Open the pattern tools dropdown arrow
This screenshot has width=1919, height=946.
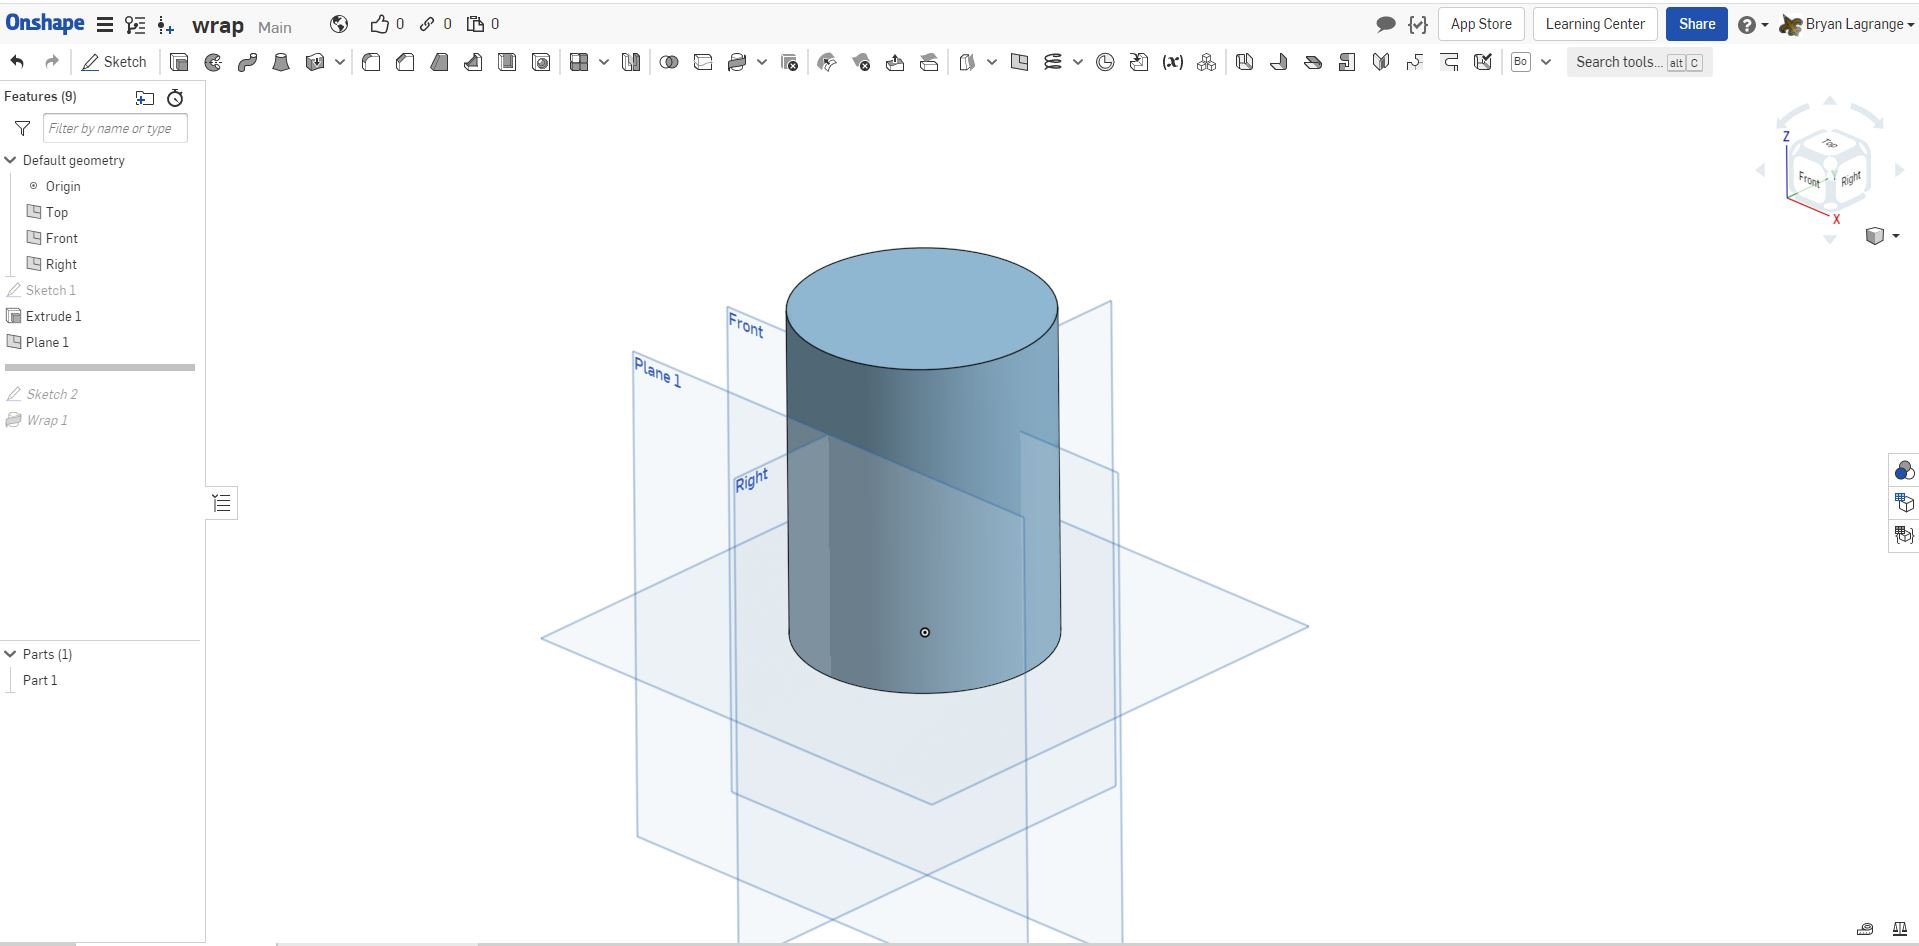click(x=604, y=62)
